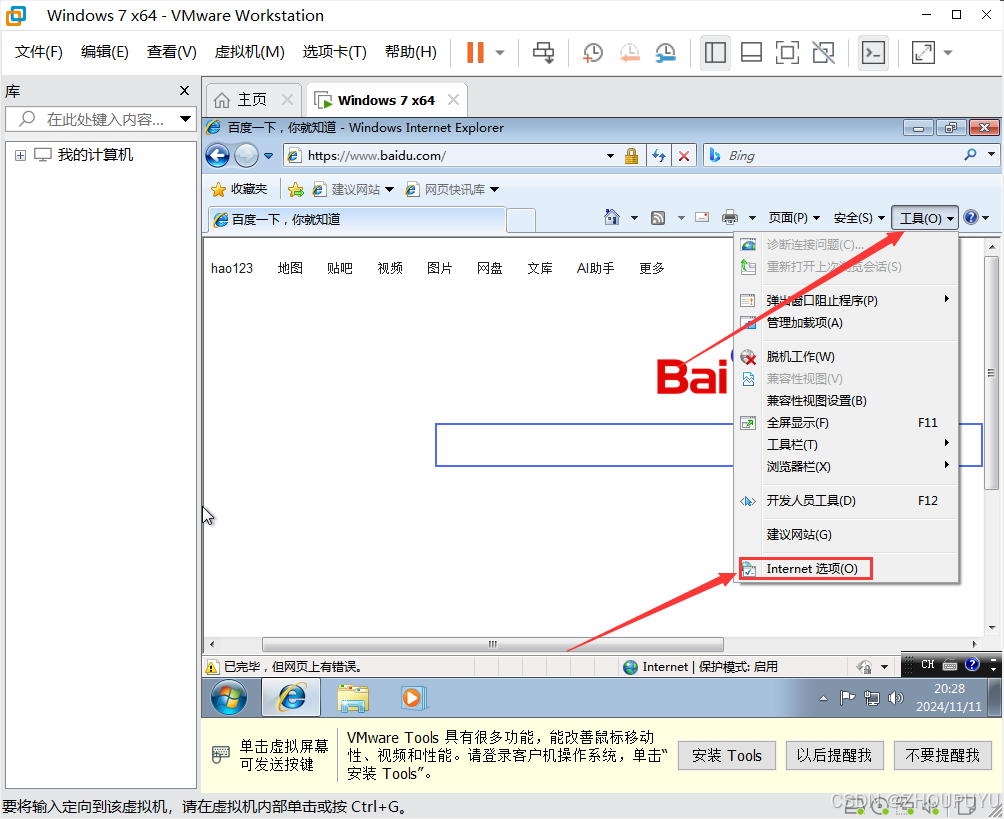Click the horizontal scrollbar in IE
This screenshot has height=819, width=1004.
[492, 644]
